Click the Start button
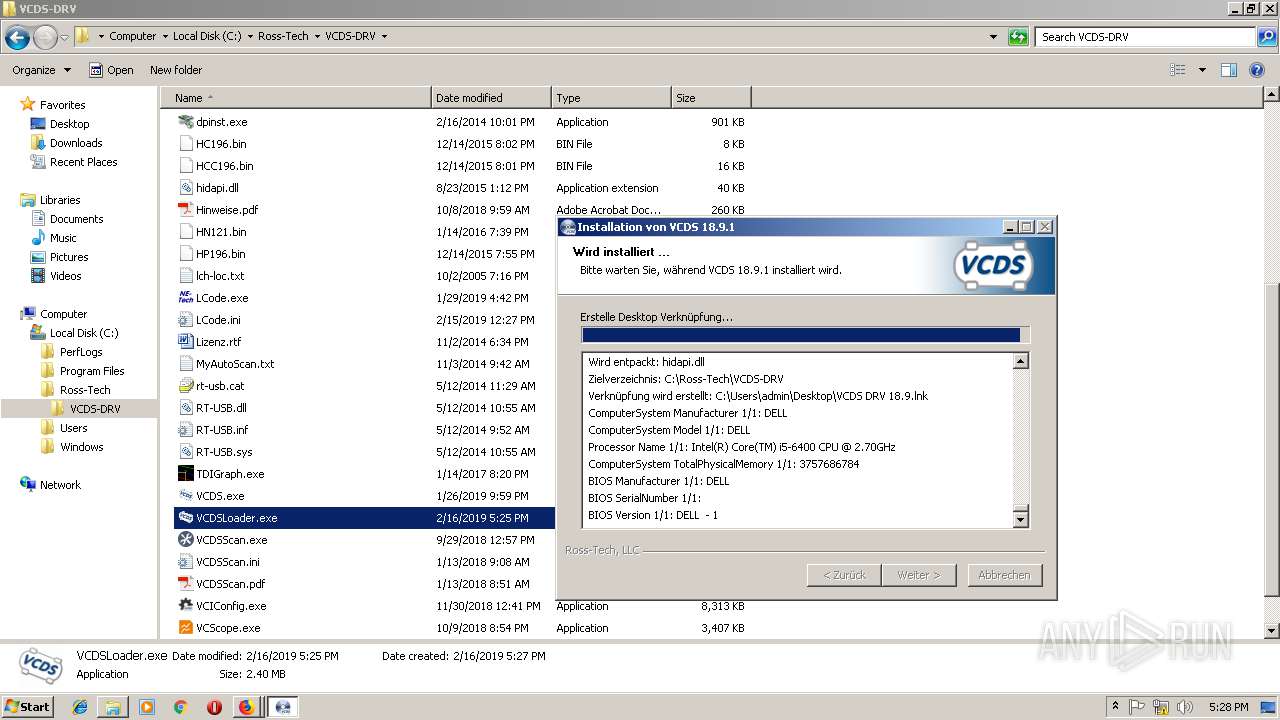 [28, 707]
